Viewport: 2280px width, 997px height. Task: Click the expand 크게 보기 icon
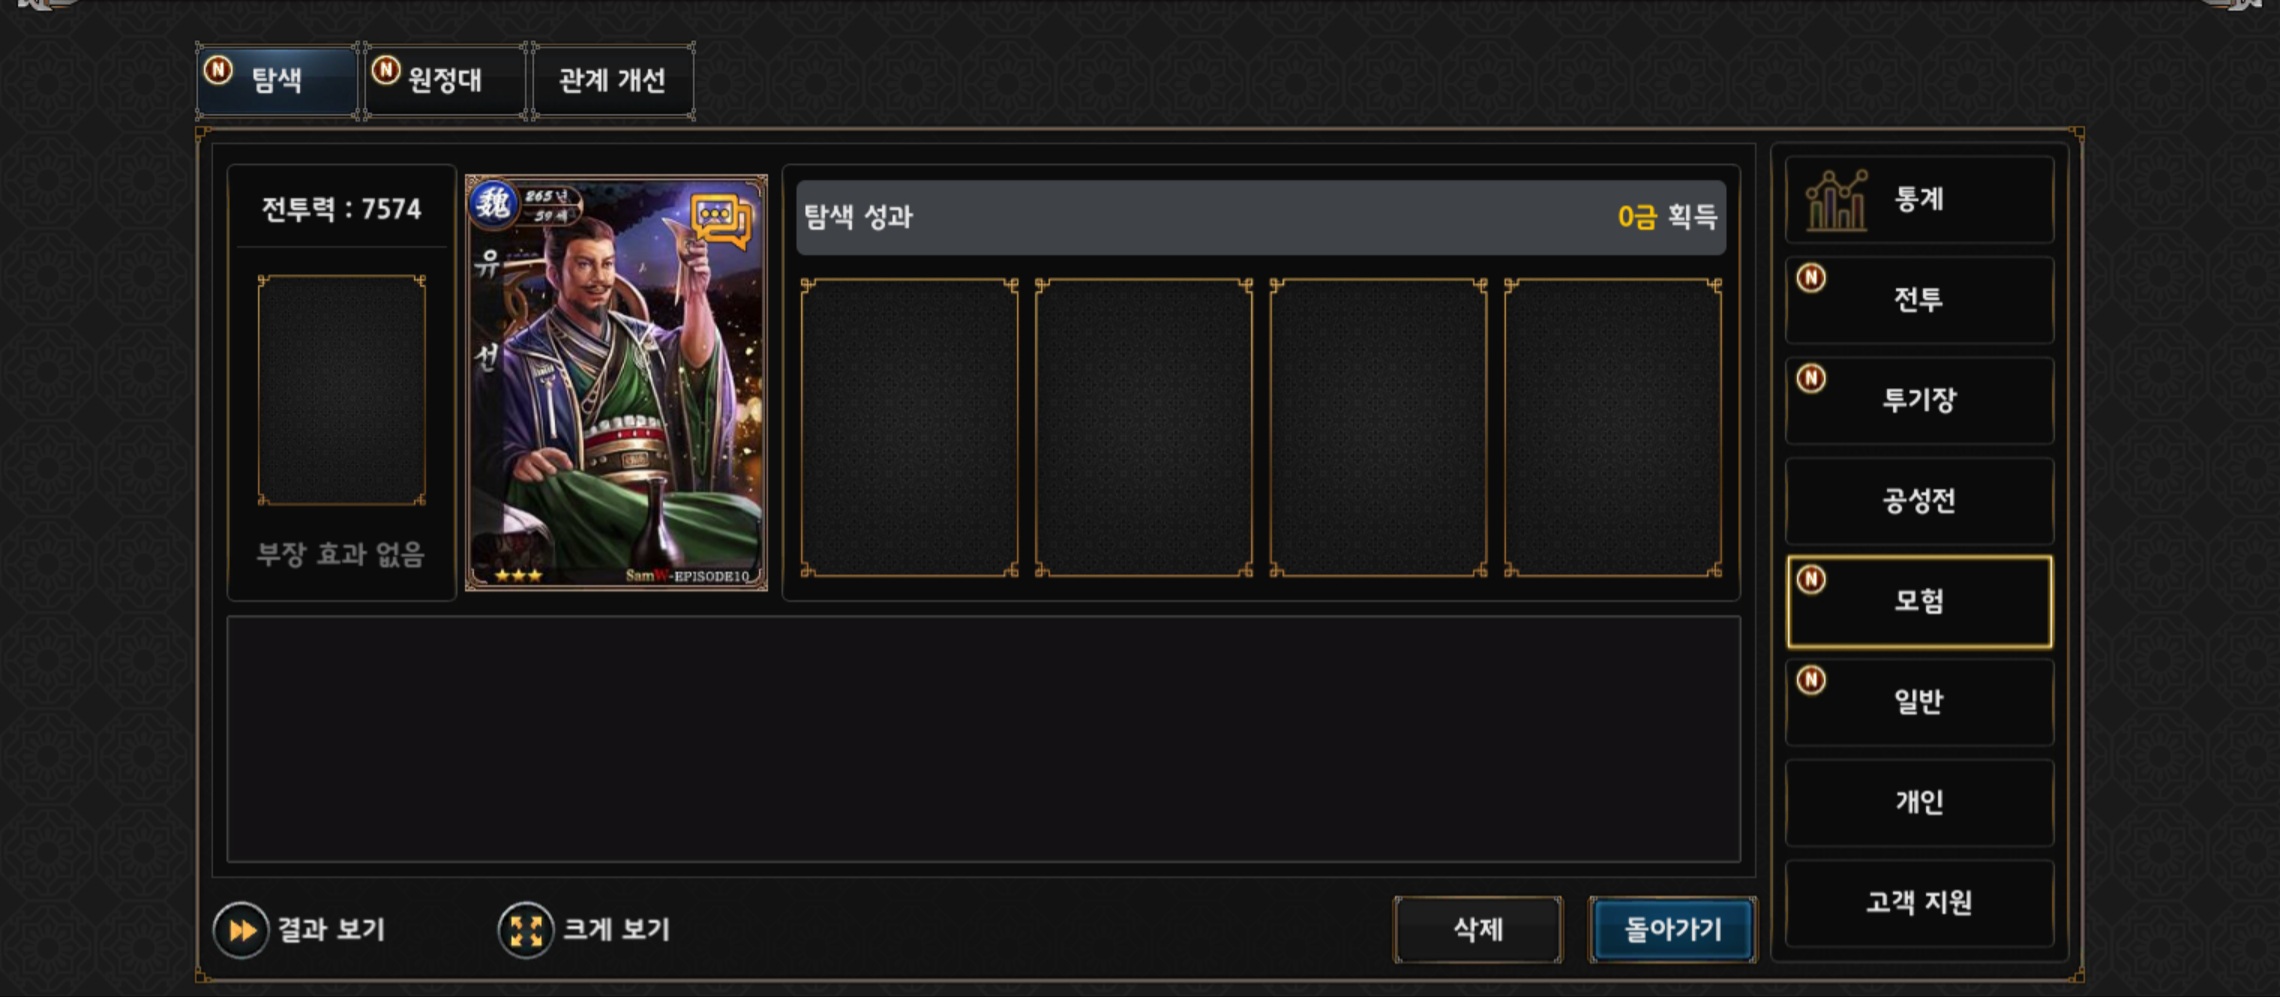click(525, 930)
